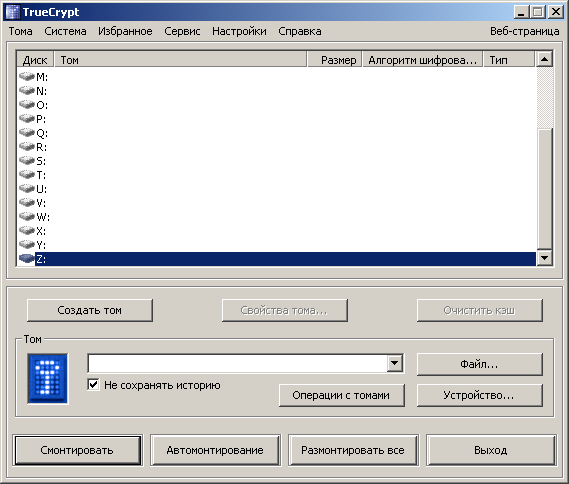Viewport: 569px width, 484px height.
Task: Click the TrueCrypt title bar icon
Action: (x=13, y=12)
